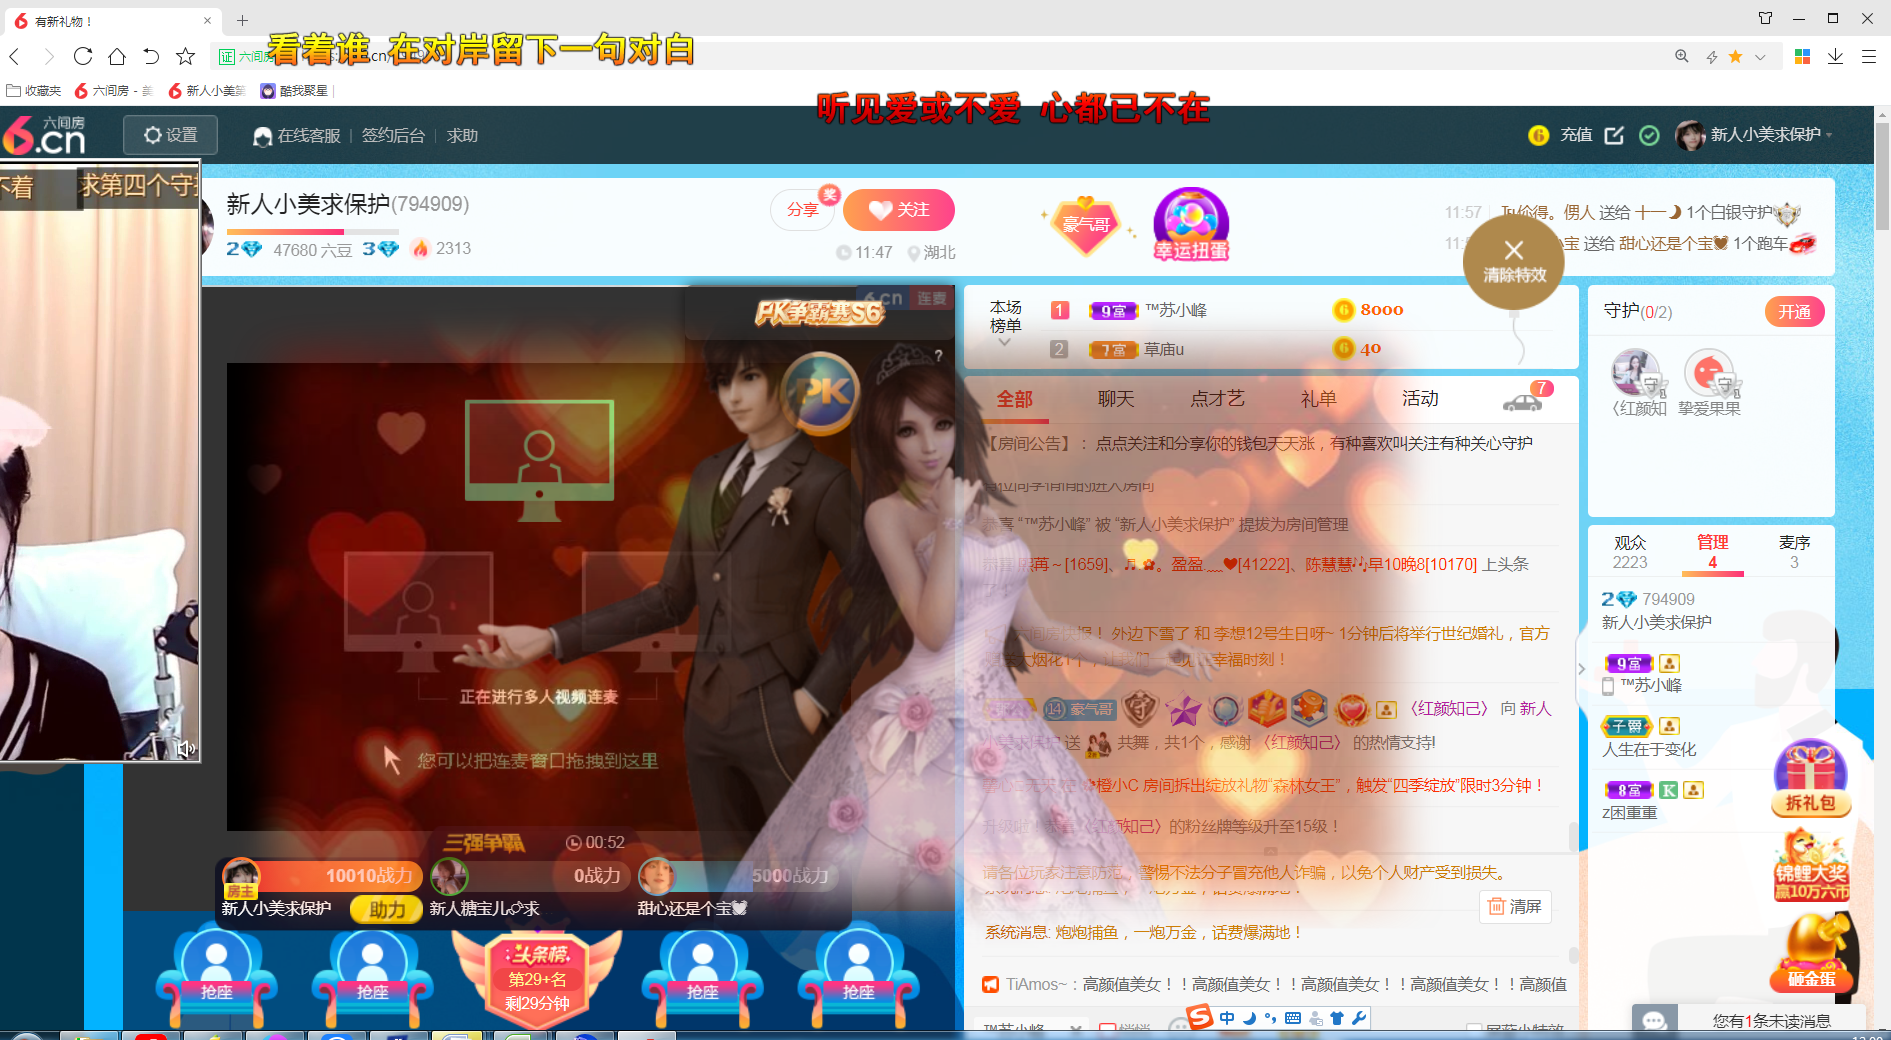
Task: Open the 酷我聚星 bookmark
Action: point(294,91)
